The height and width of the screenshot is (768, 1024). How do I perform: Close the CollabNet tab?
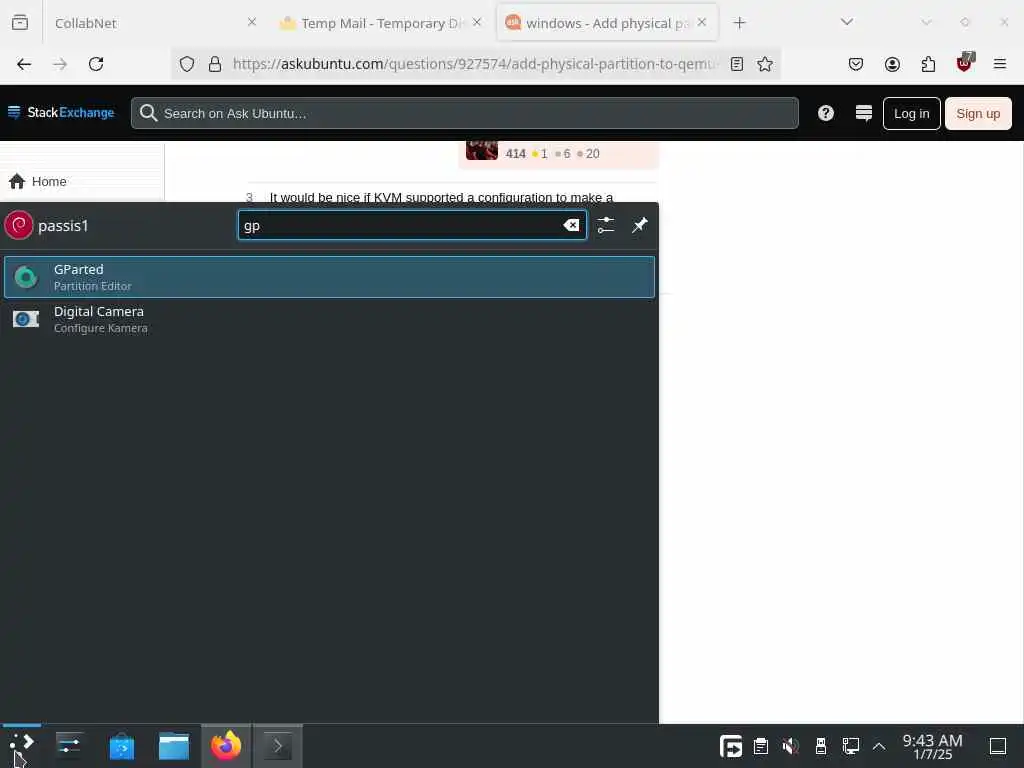(x=252, y=22)
